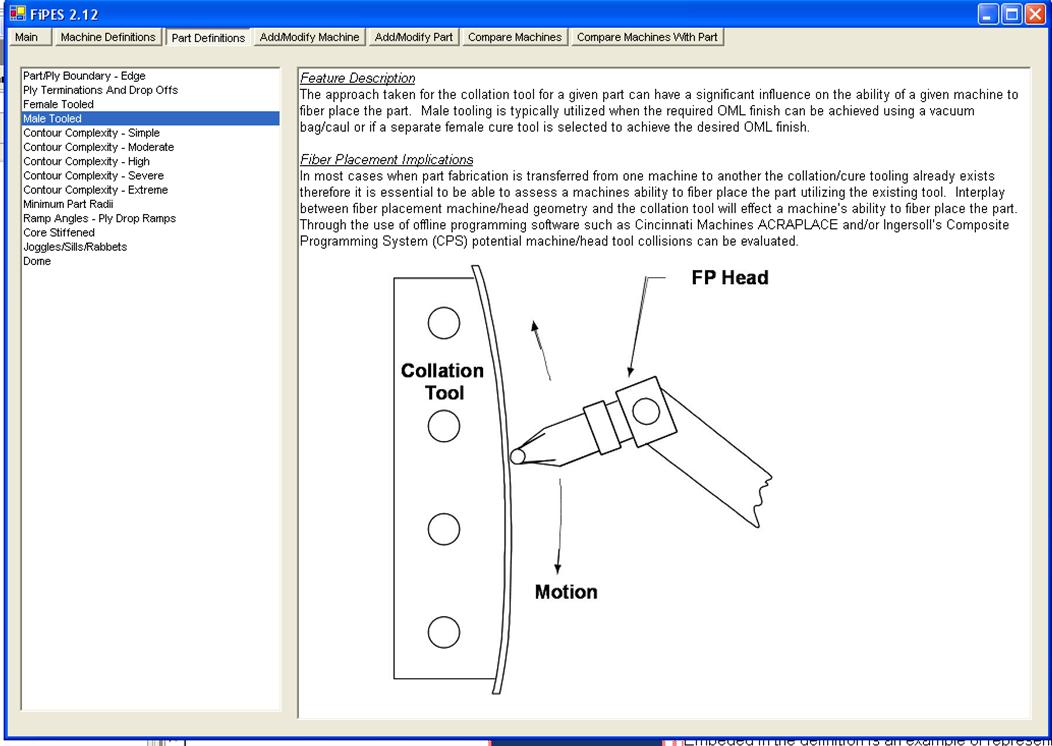This screenshot has width=1052, height=746.
Task: Choose Ramp Angles - Ply Drop Ramps
Action: pos(99,218)
